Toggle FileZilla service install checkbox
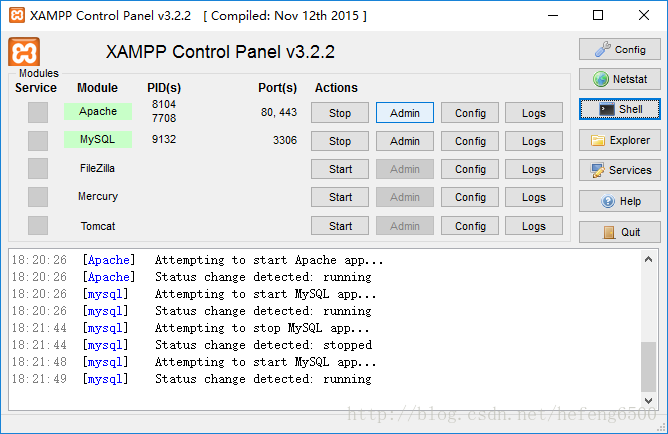 38,169
